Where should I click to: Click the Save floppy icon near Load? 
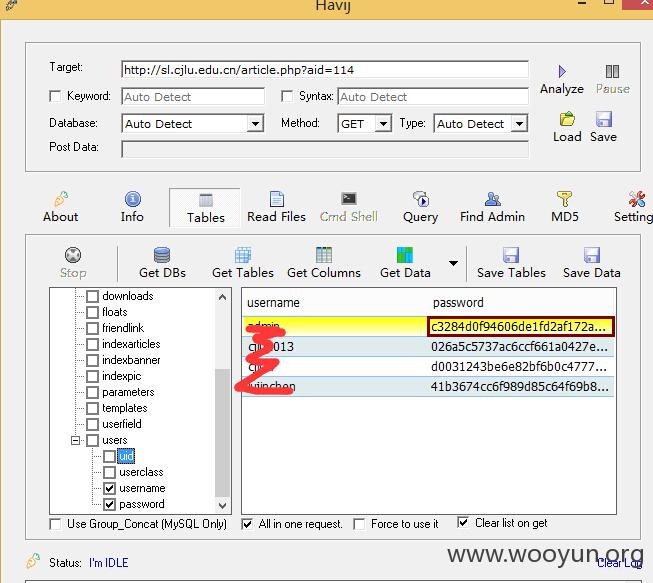pyautogui.click(x=603, y=120)
